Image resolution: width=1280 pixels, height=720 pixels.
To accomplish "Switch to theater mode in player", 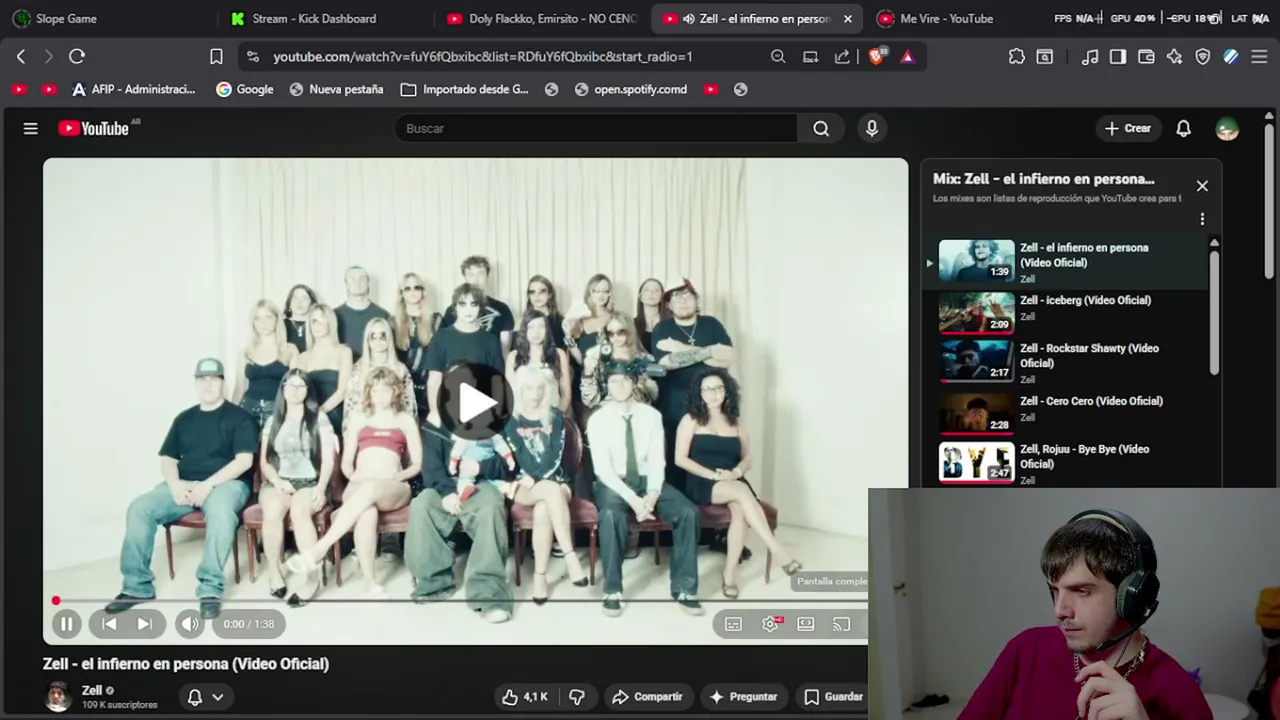I will 806,624.
